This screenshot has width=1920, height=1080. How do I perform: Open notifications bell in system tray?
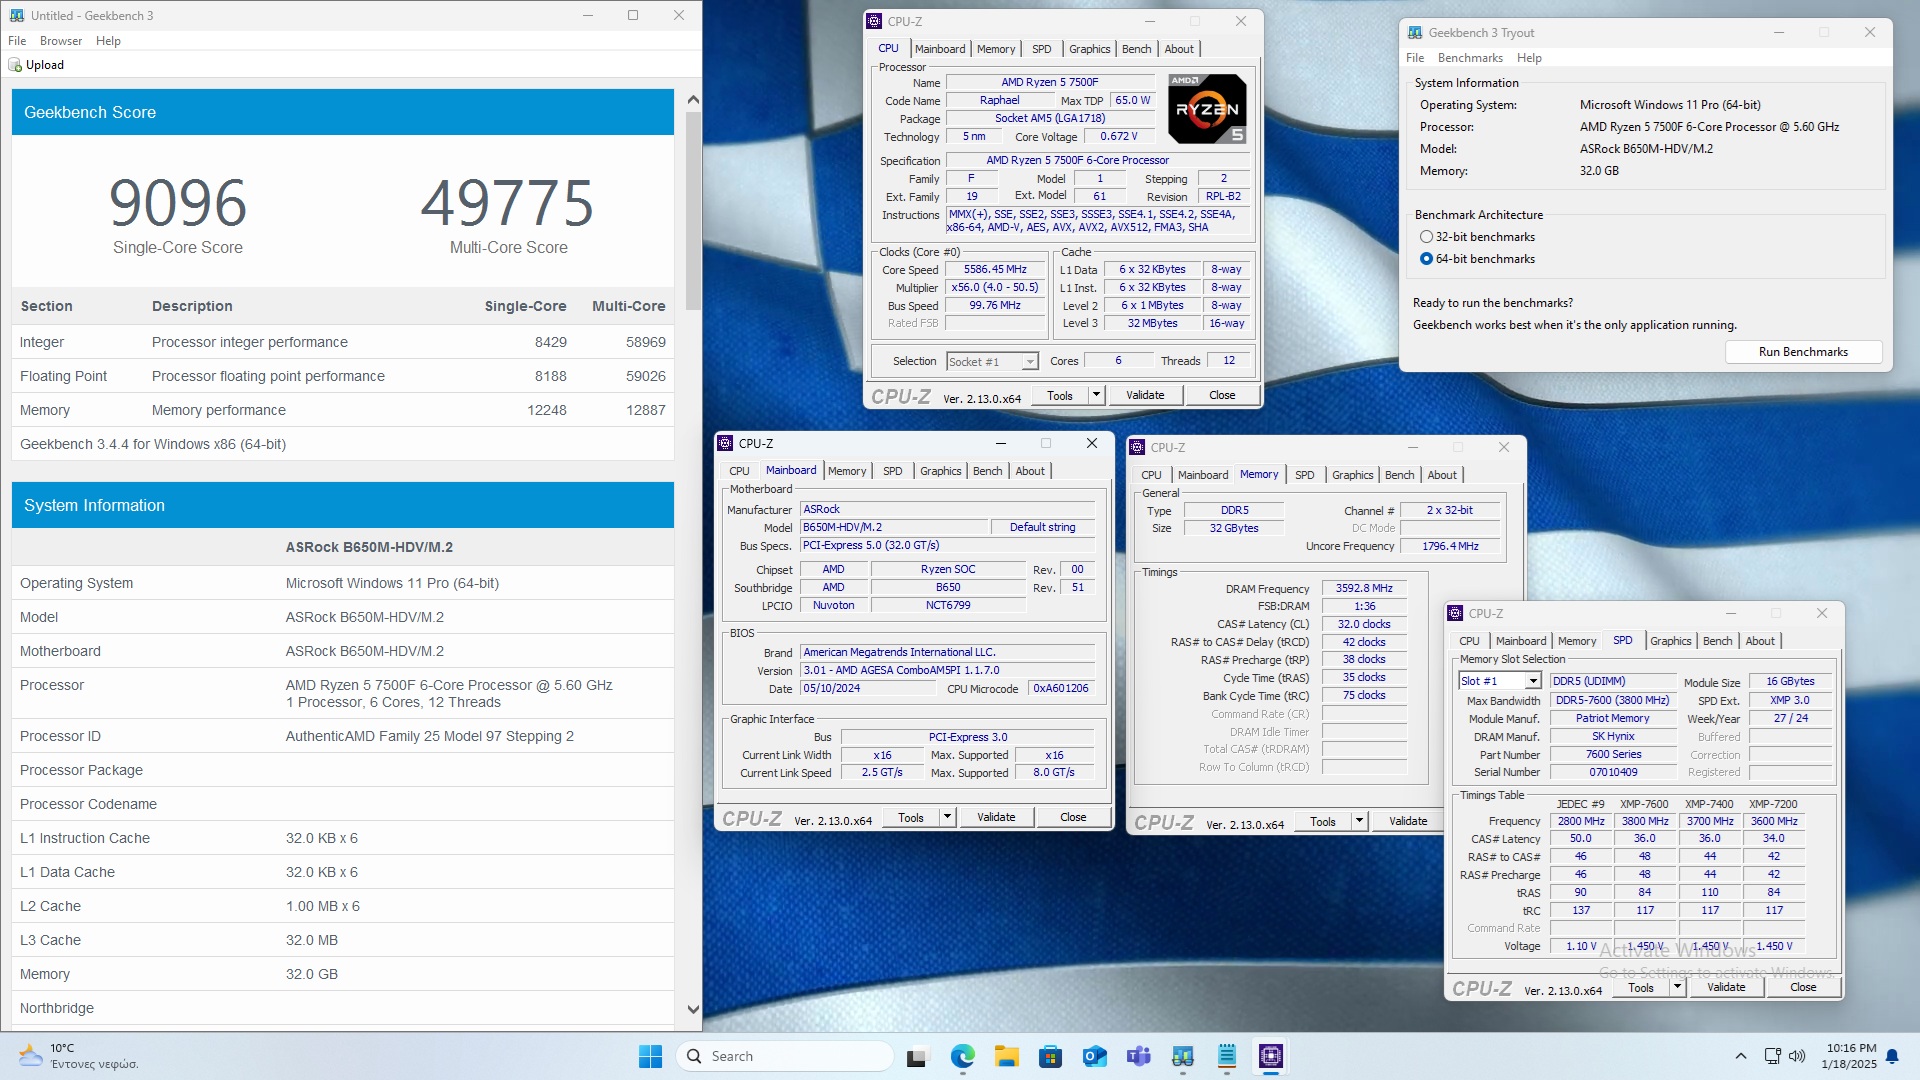point(1892,1056)
